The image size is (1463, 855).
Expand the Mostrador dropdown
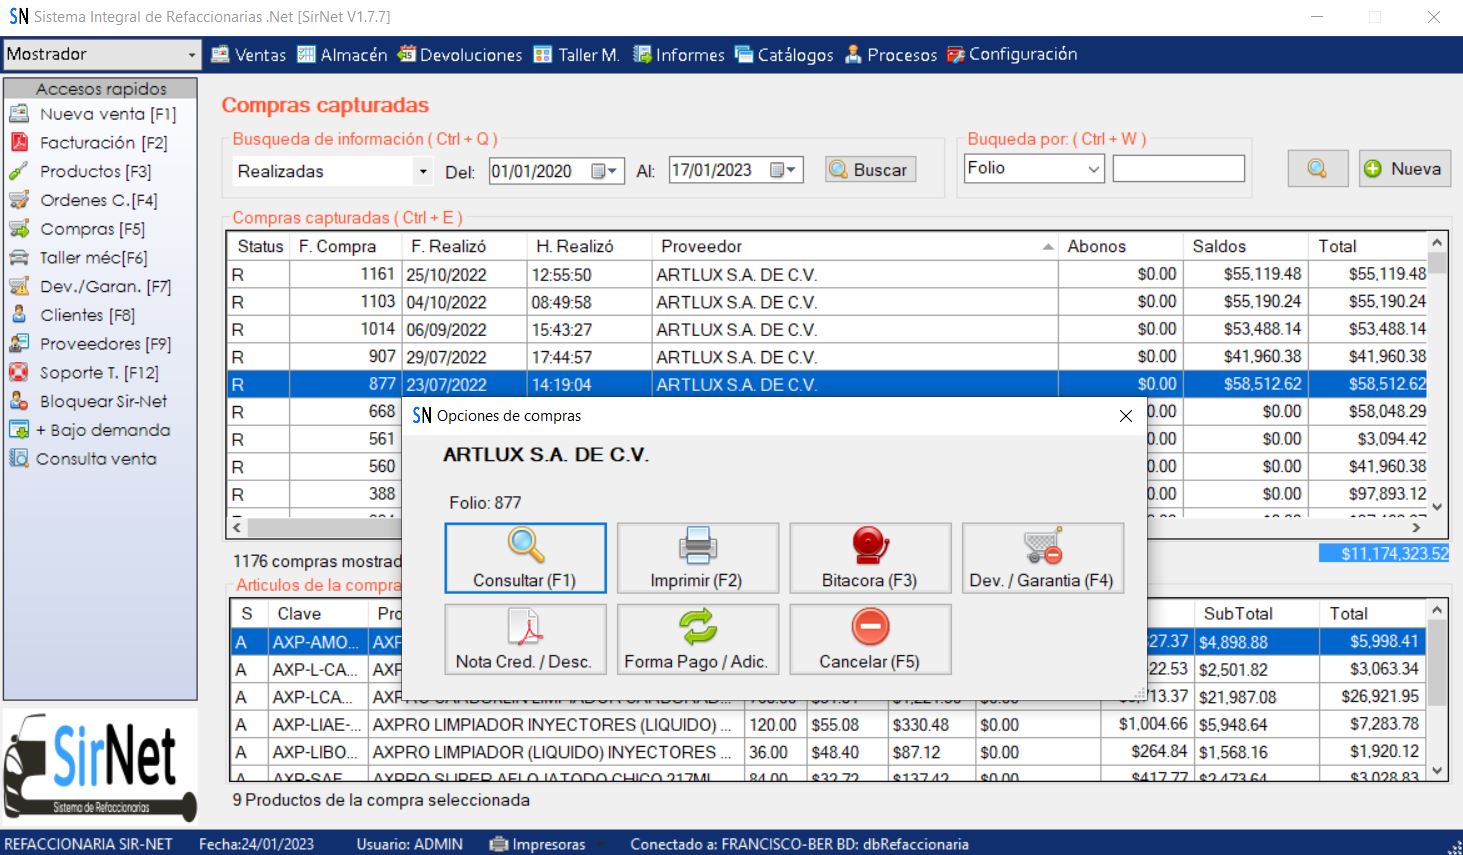(x=192, y=55)
